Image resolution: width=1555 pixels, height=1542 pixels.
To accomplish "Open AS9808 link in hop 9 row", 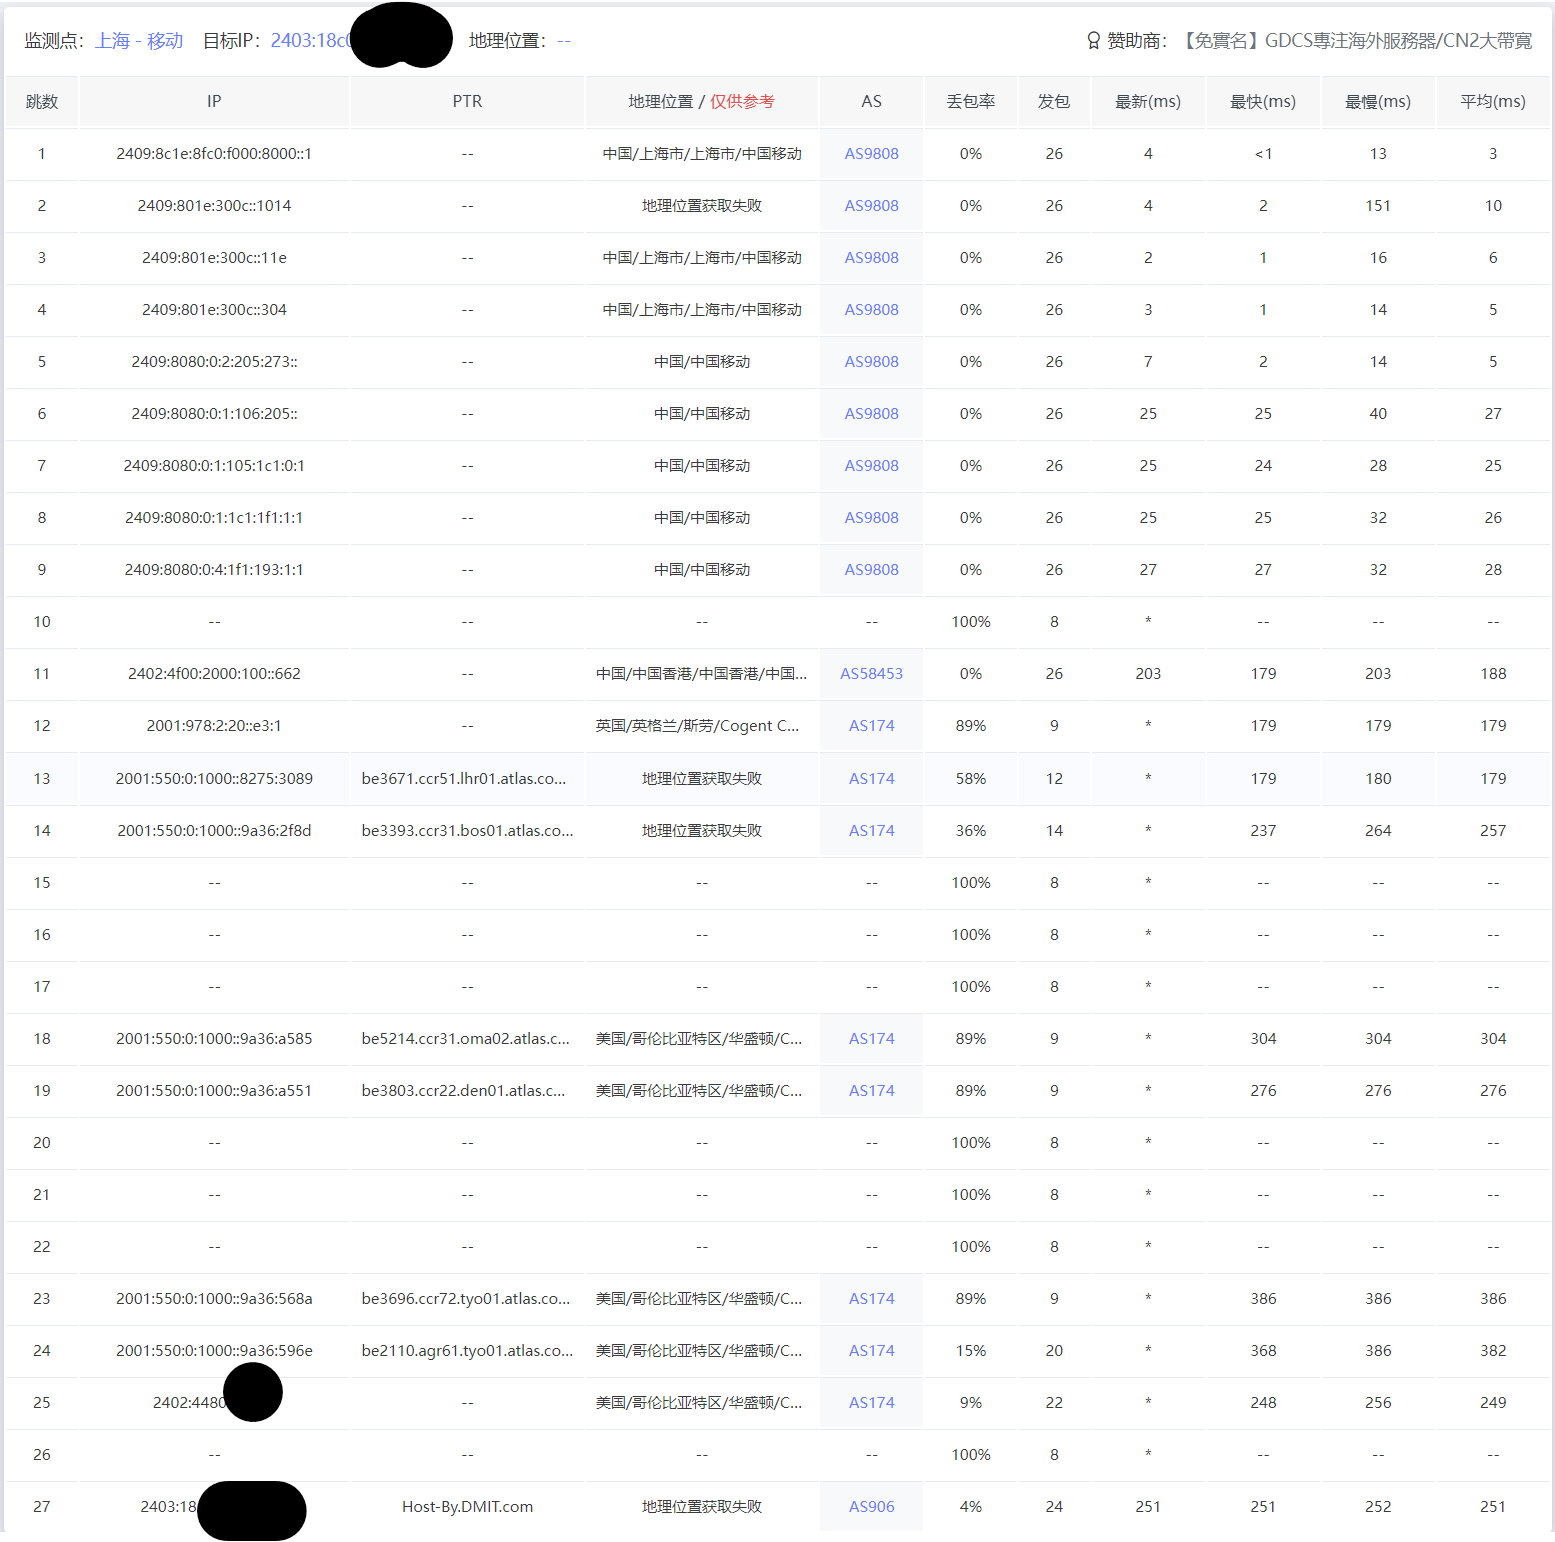I will pos(871,570).
